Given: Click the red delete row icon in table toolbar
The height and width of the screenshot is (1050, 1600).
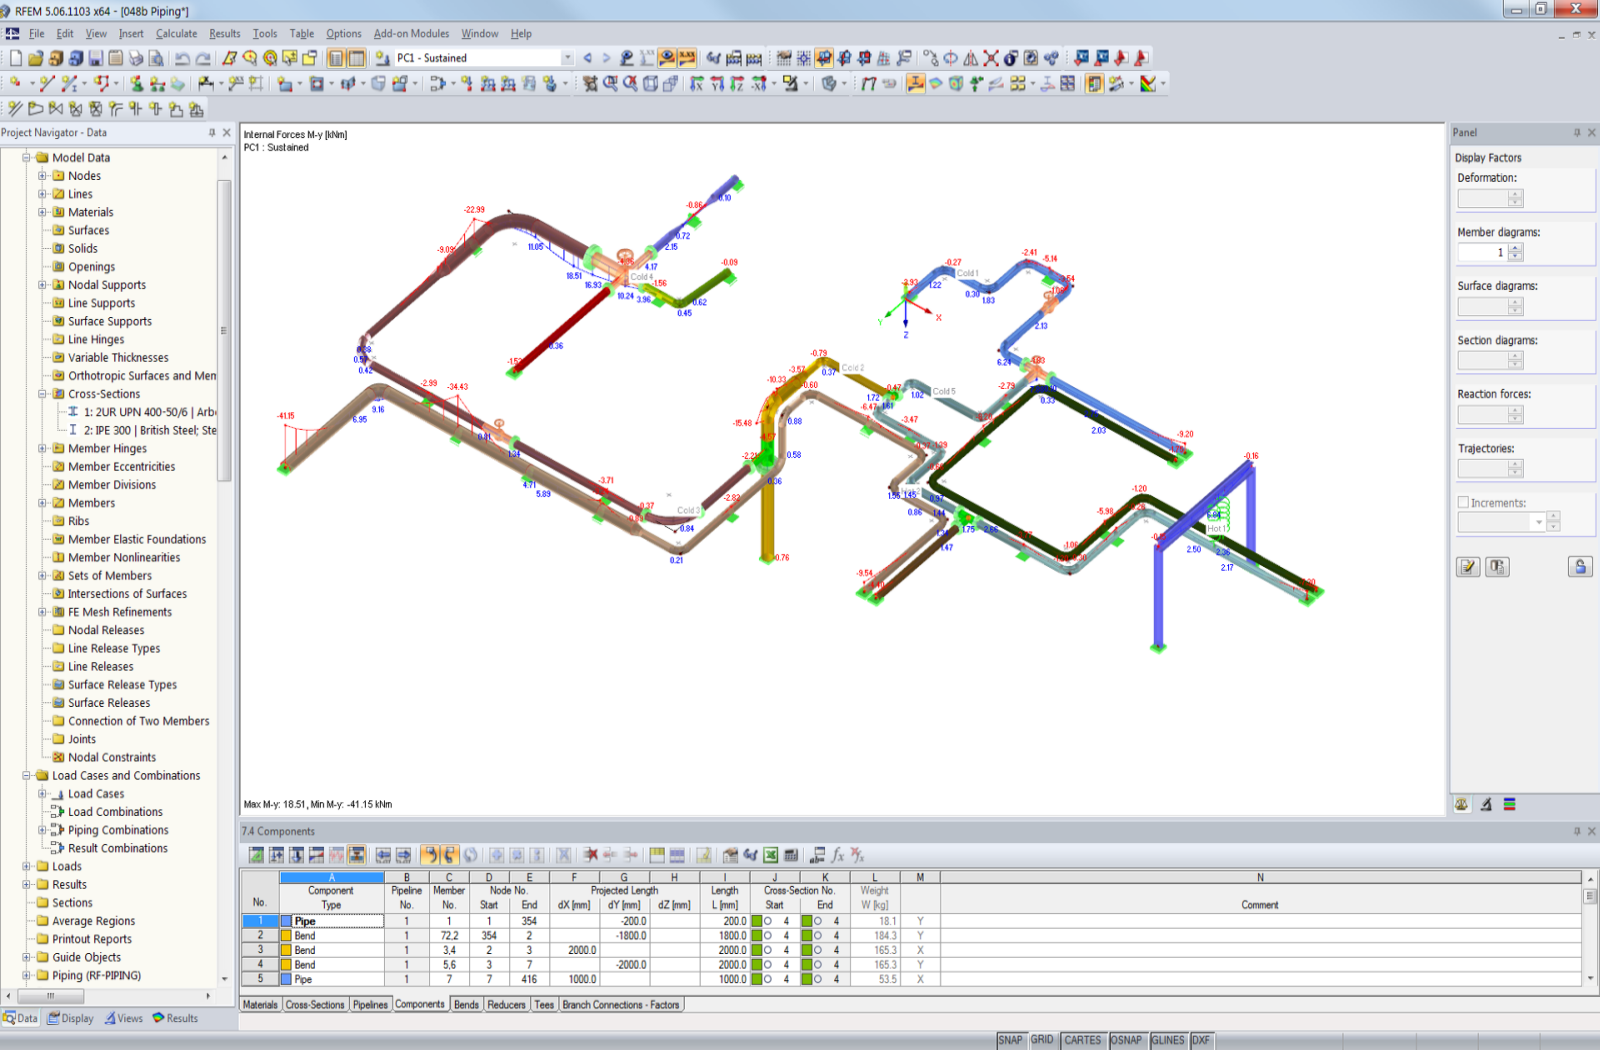Looking at the screenshot, I should tap(591, 855).
